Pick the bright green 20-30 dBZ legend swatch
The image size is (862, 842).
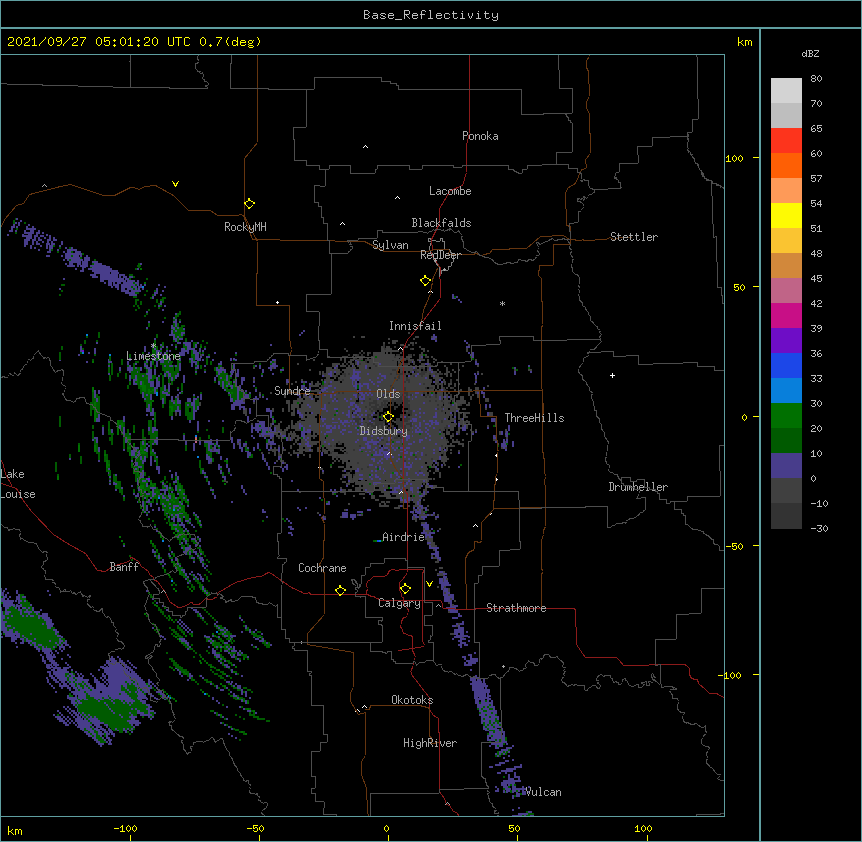[x=786, y=416]
